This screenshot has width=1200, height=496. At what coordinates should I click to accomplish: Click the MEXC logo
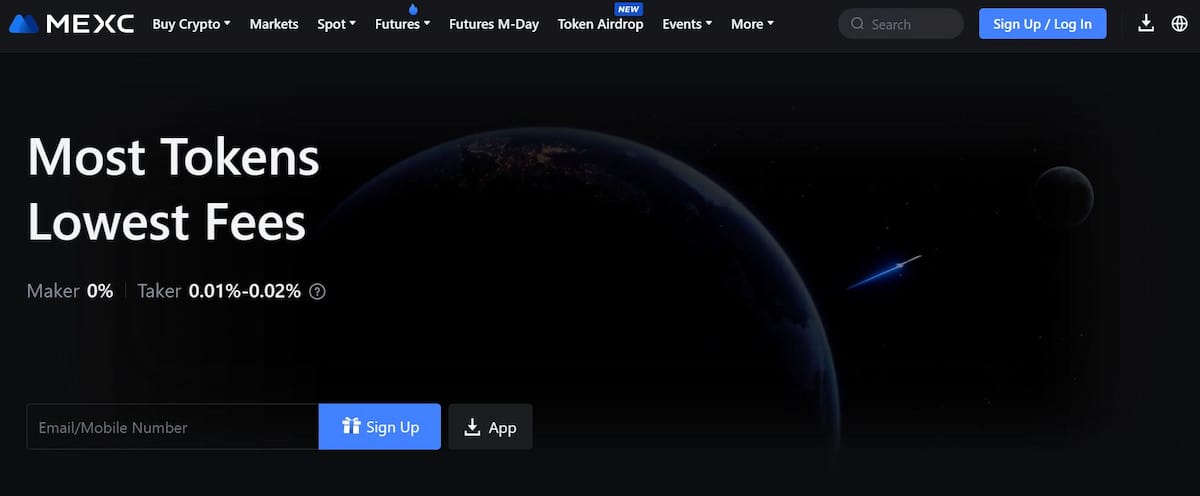pyautogui.click(x=71, y=24)
